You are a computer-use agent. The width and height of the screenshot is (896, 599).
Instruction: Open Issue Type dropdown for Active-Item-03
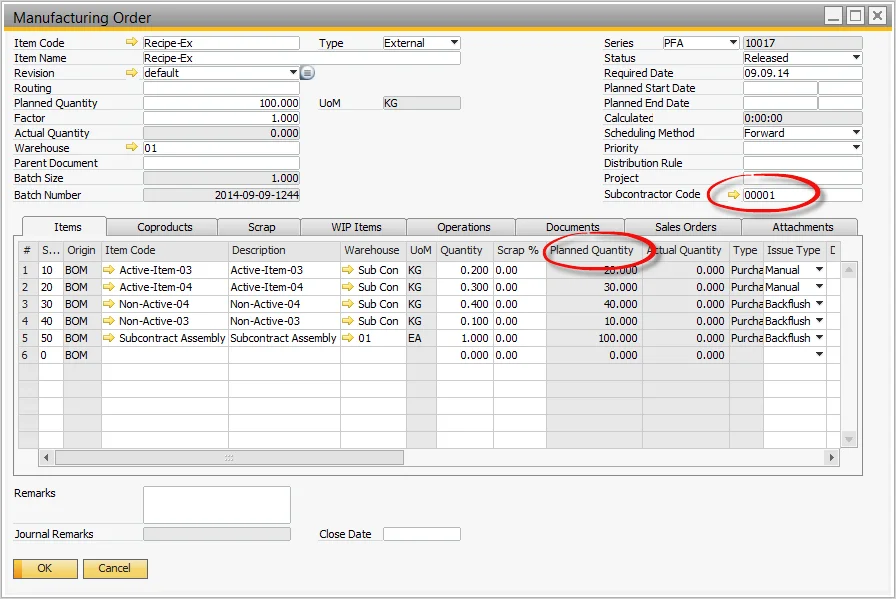(819, 269)
